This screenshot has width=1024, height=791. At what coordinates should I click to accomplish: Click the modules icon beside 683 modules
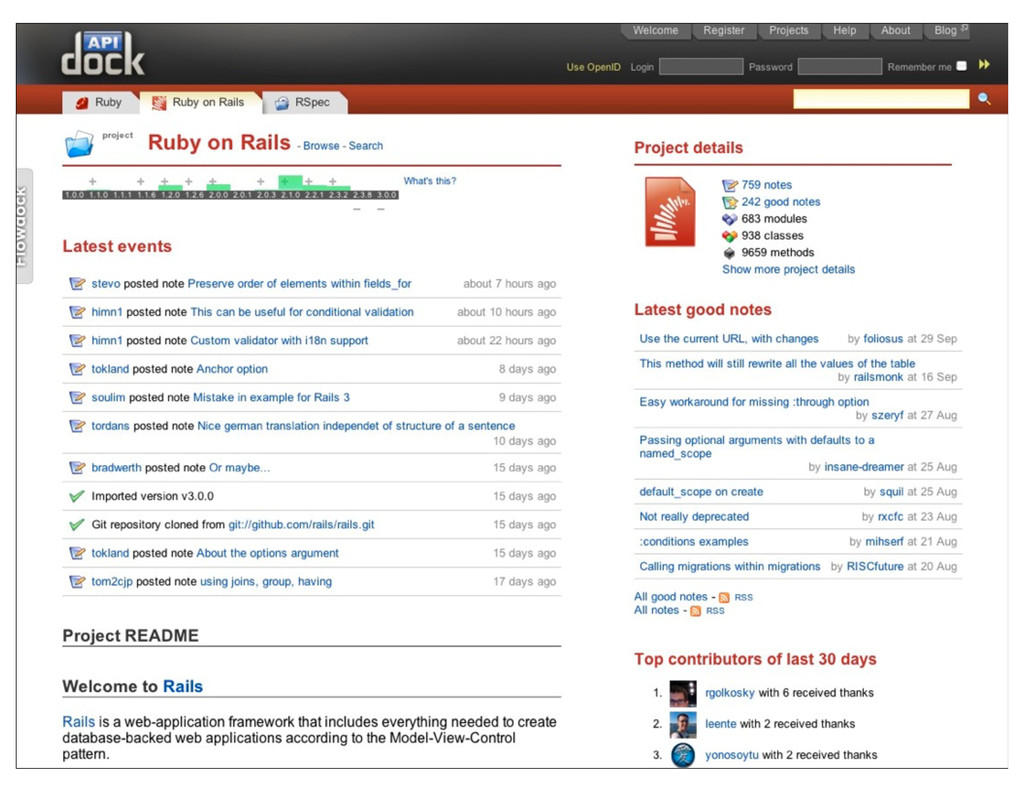coord(729,219)
